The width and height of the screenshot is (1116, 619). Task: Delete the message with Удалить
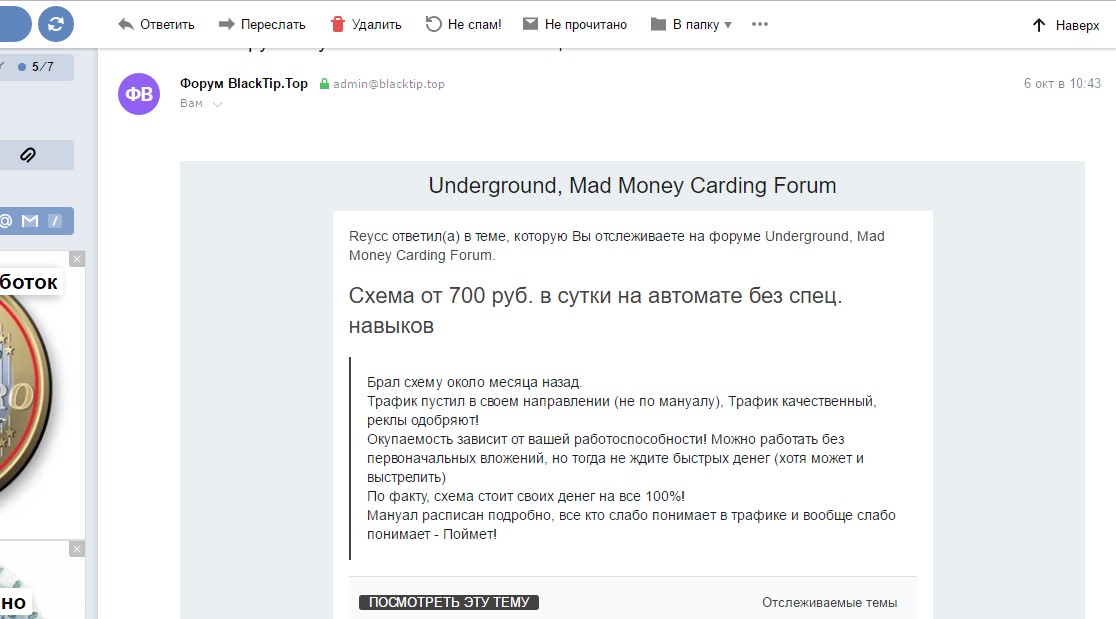[366, 24]
